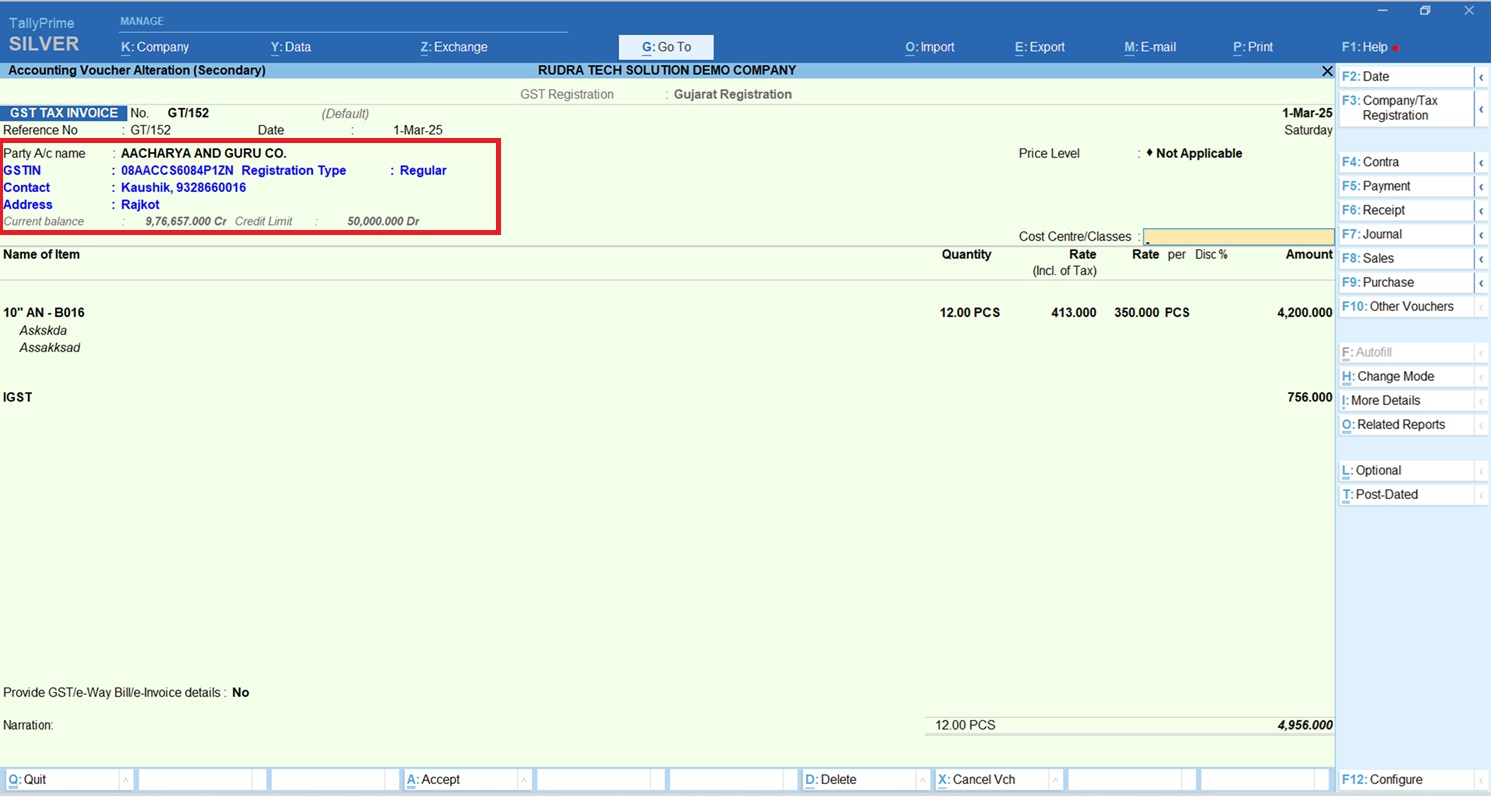
Task: Restore the TallyPrime window size
Action: [x=1425, y=11]
